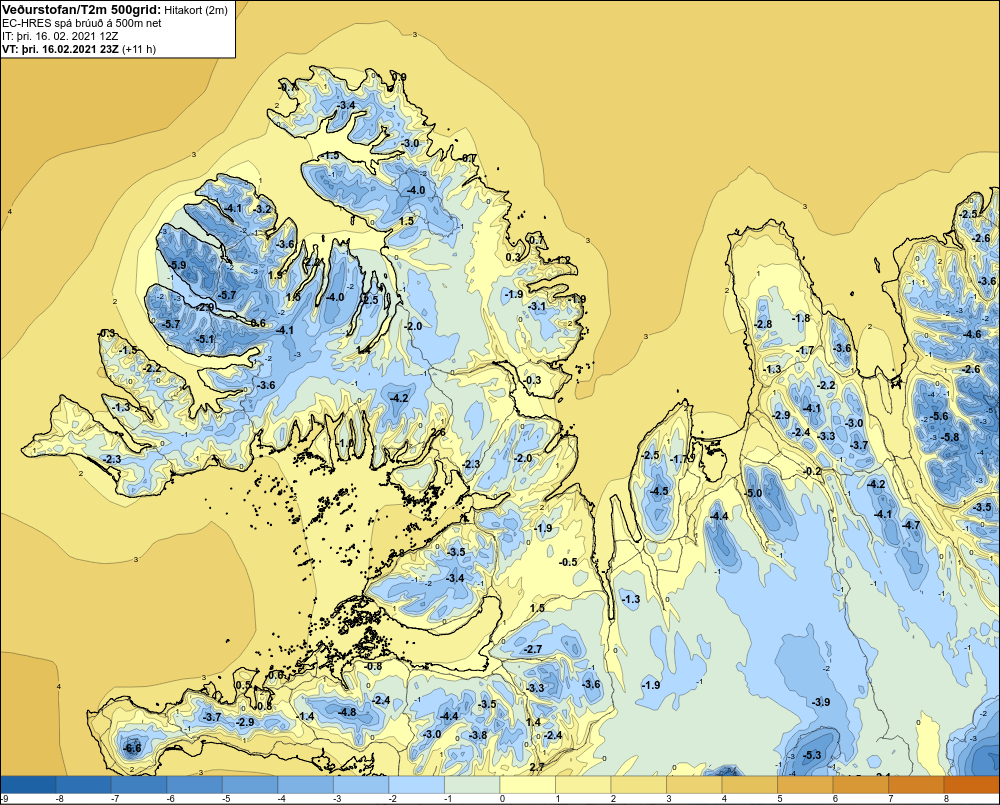Image resolution: width=1000 pixels, height=805 pixels.
Task: Click the initial time 'IT: þri. 16. 02. 2021 12Z'
Action: point(59,36)
